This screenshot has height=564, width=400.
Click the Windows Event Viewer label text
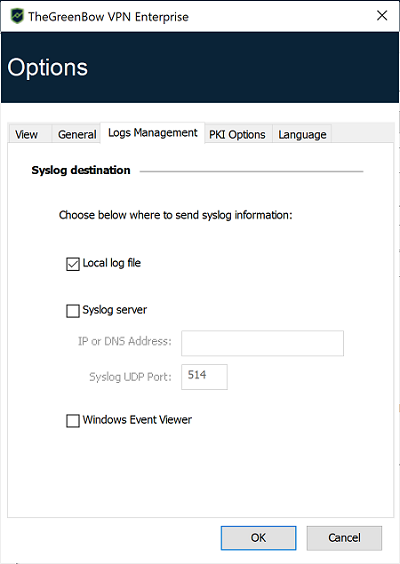[137, 419]
